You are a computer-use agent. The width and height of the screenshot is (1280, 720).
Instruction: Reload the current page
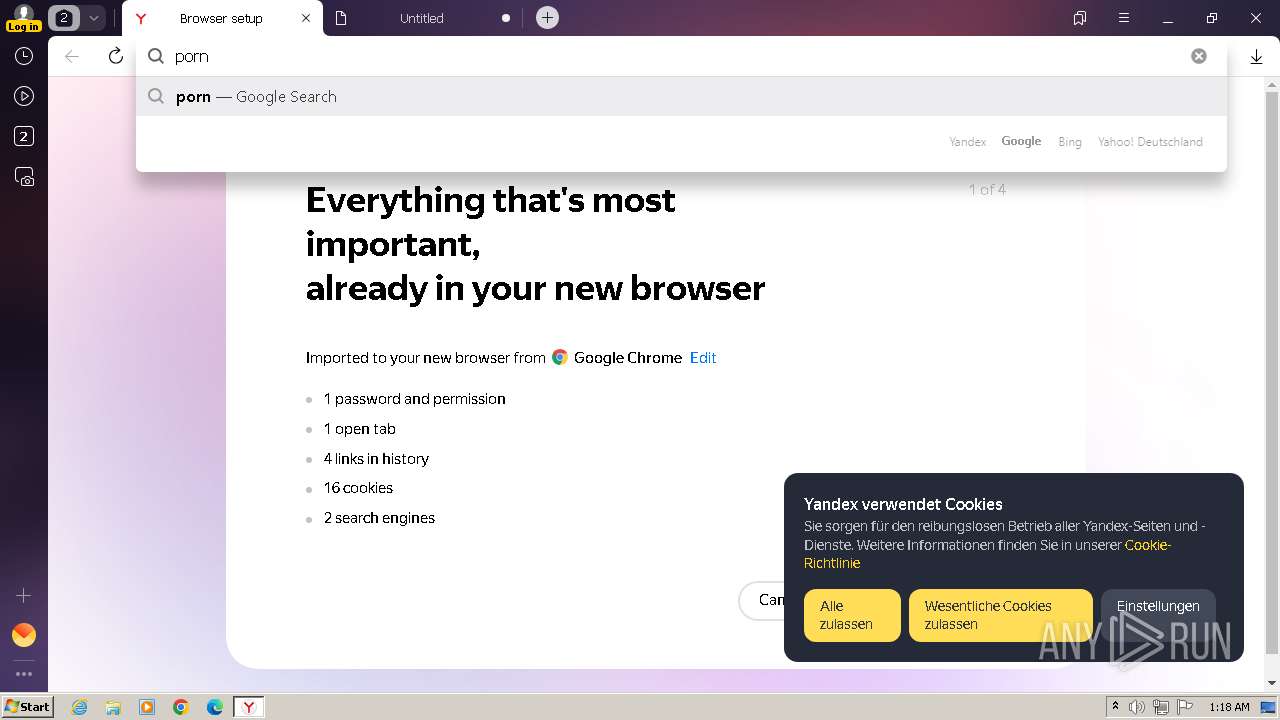point(116,56)
